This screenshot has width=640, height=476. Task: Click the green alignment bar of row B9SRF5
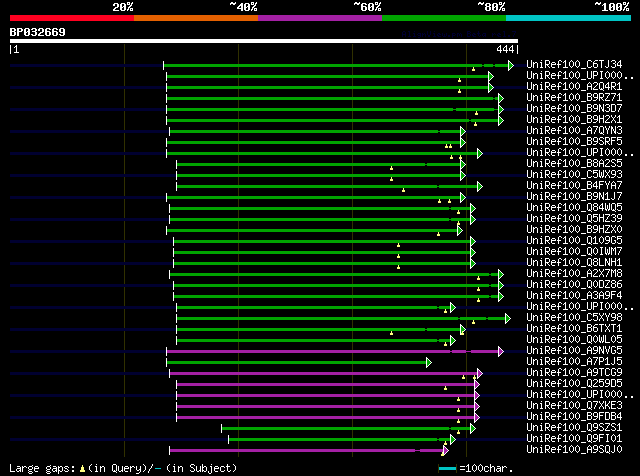[313, 142]
